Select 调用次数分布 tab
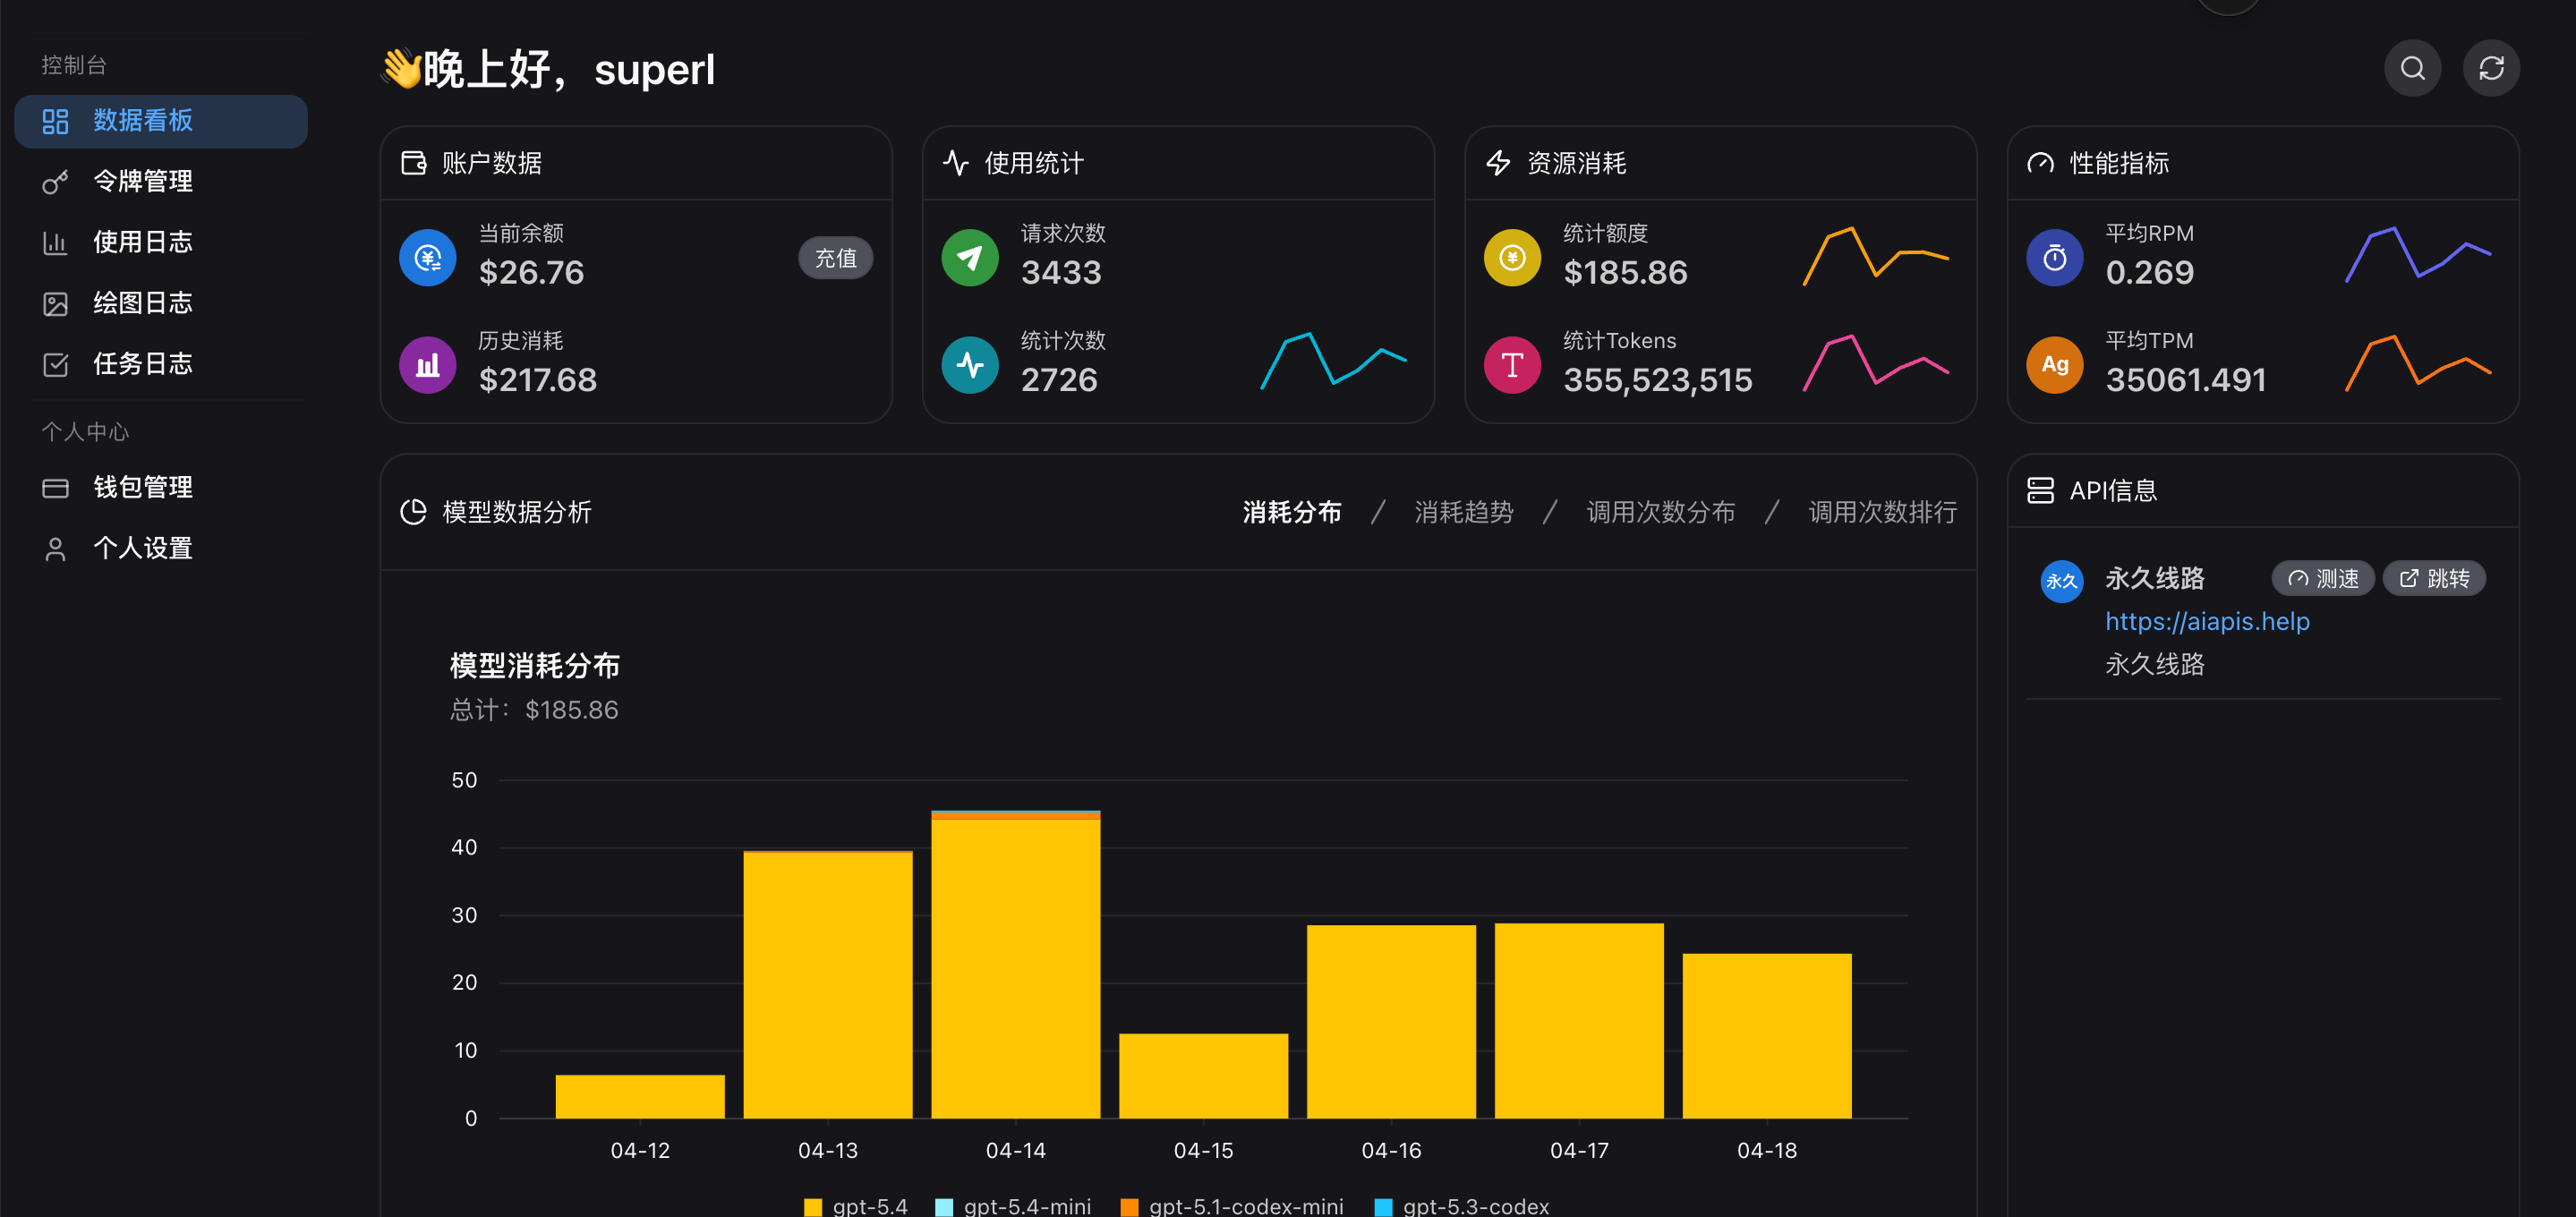 (1660, 512)
